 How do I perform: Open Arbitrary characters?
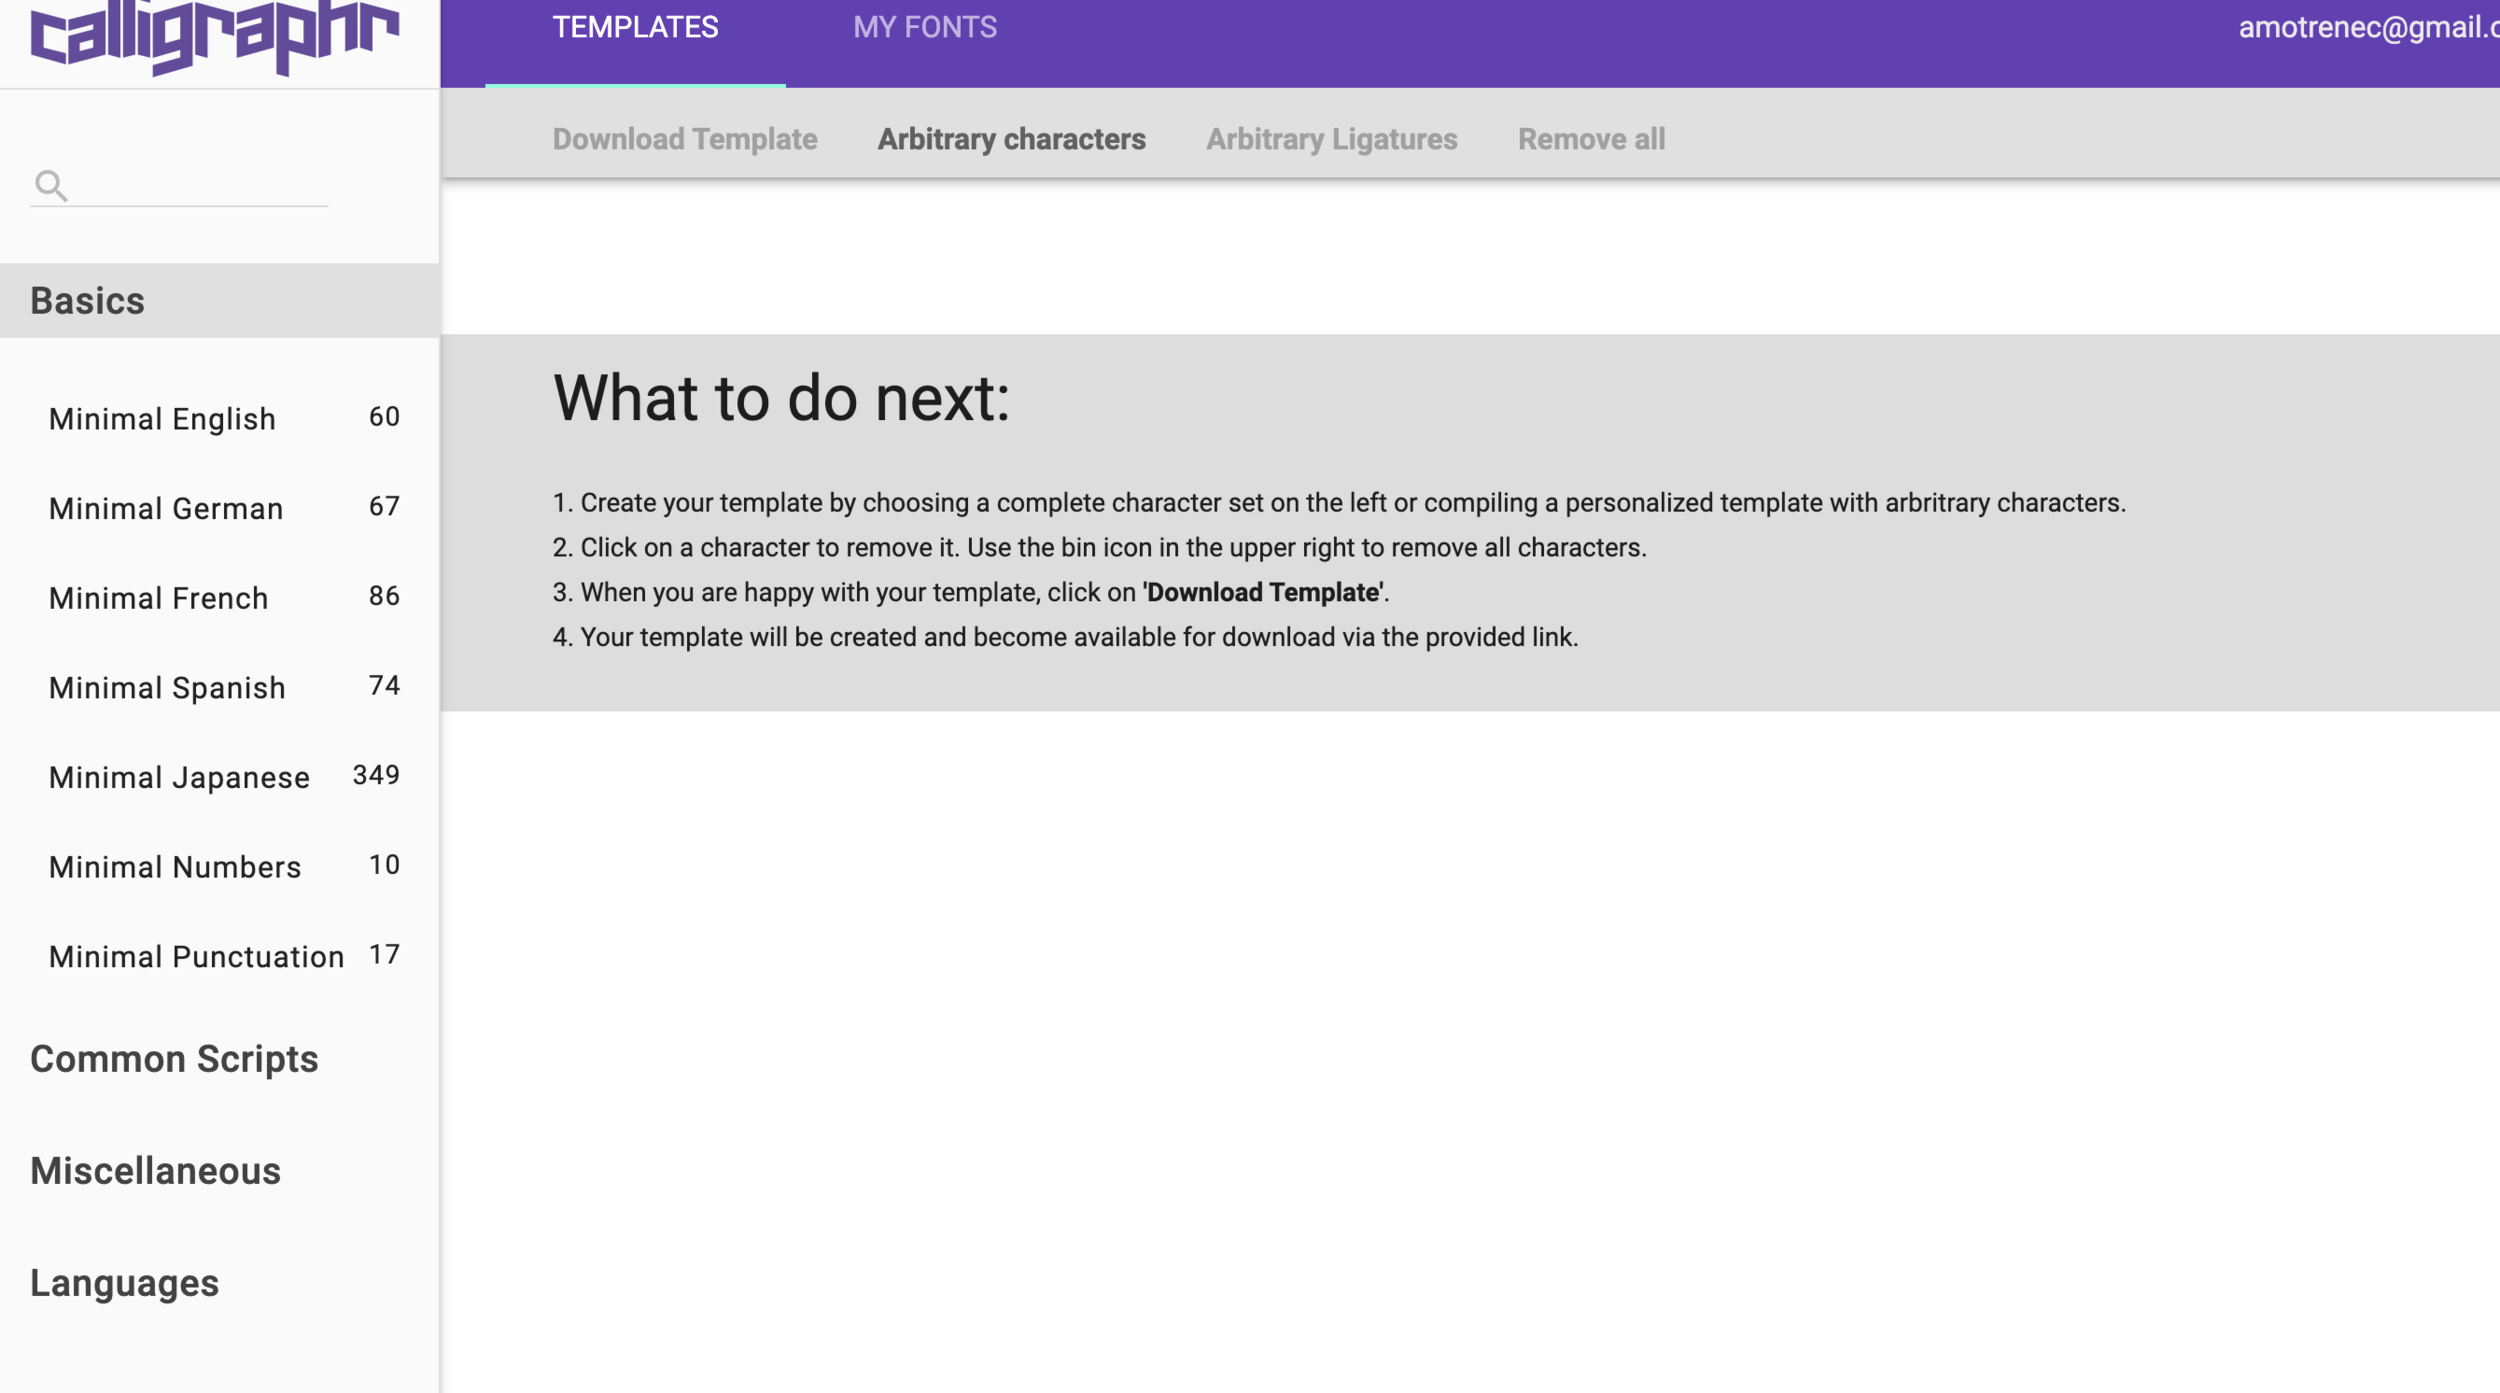tap(1011, 139)
